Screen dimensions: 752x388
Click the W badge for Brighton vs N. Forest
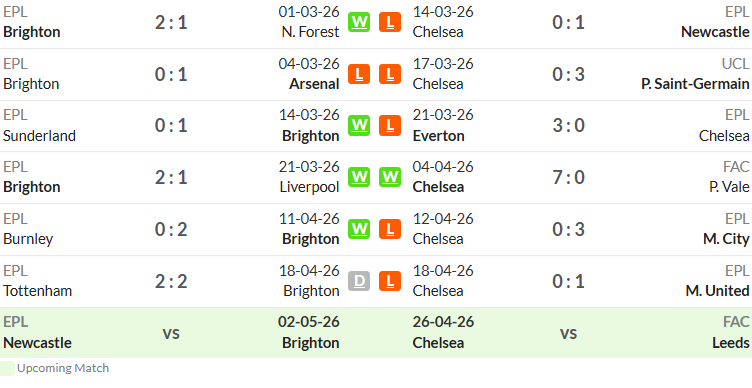click(x=359, y=22)
